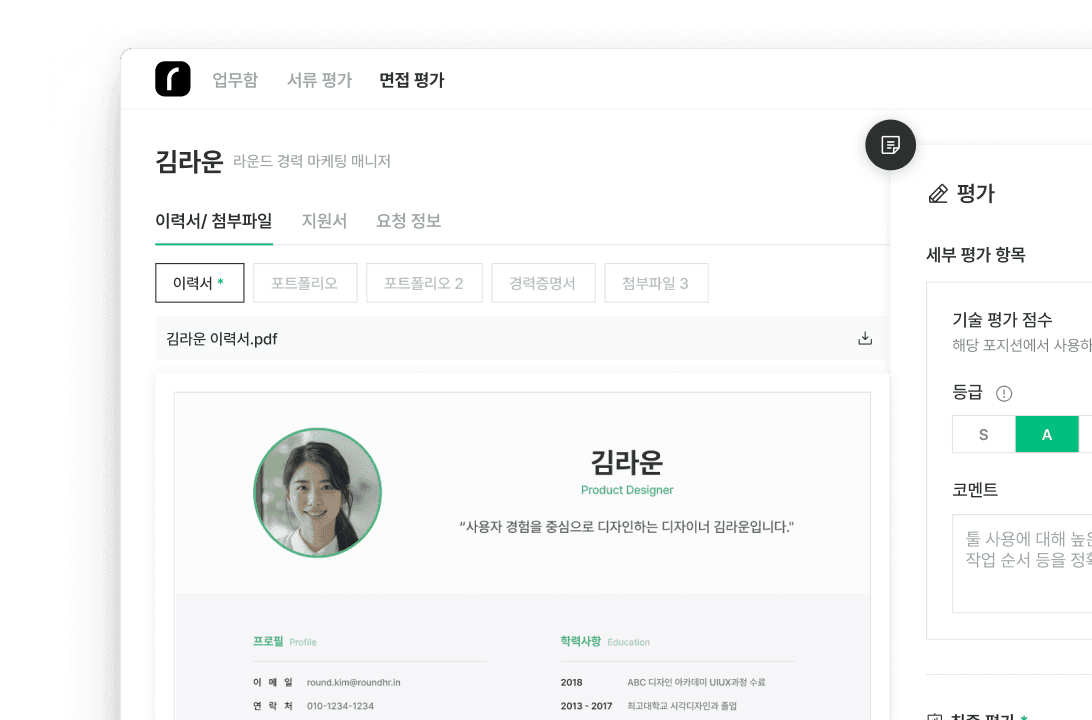1092x720 pixels.
Task: Go to the 업무함 menu
Action: tap(235, 81)
